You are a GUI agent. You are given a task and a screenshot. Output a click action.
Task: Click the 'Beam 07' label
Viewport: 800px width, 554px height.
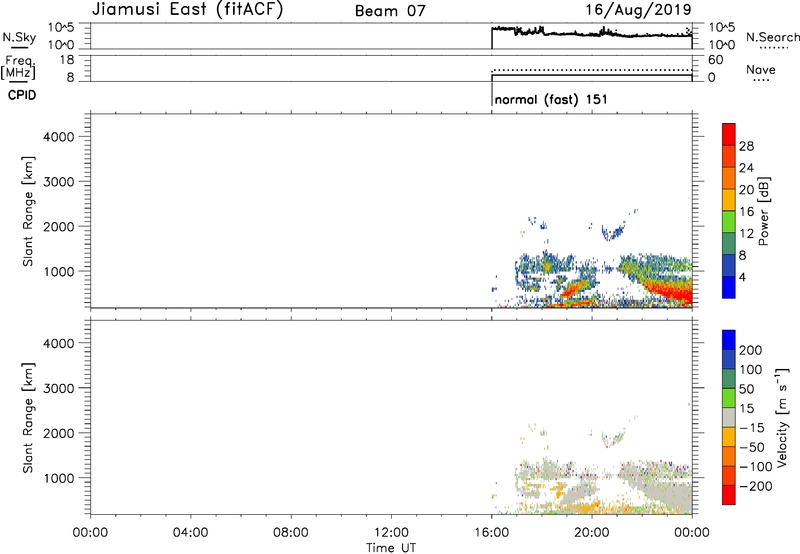coord(390,11)
